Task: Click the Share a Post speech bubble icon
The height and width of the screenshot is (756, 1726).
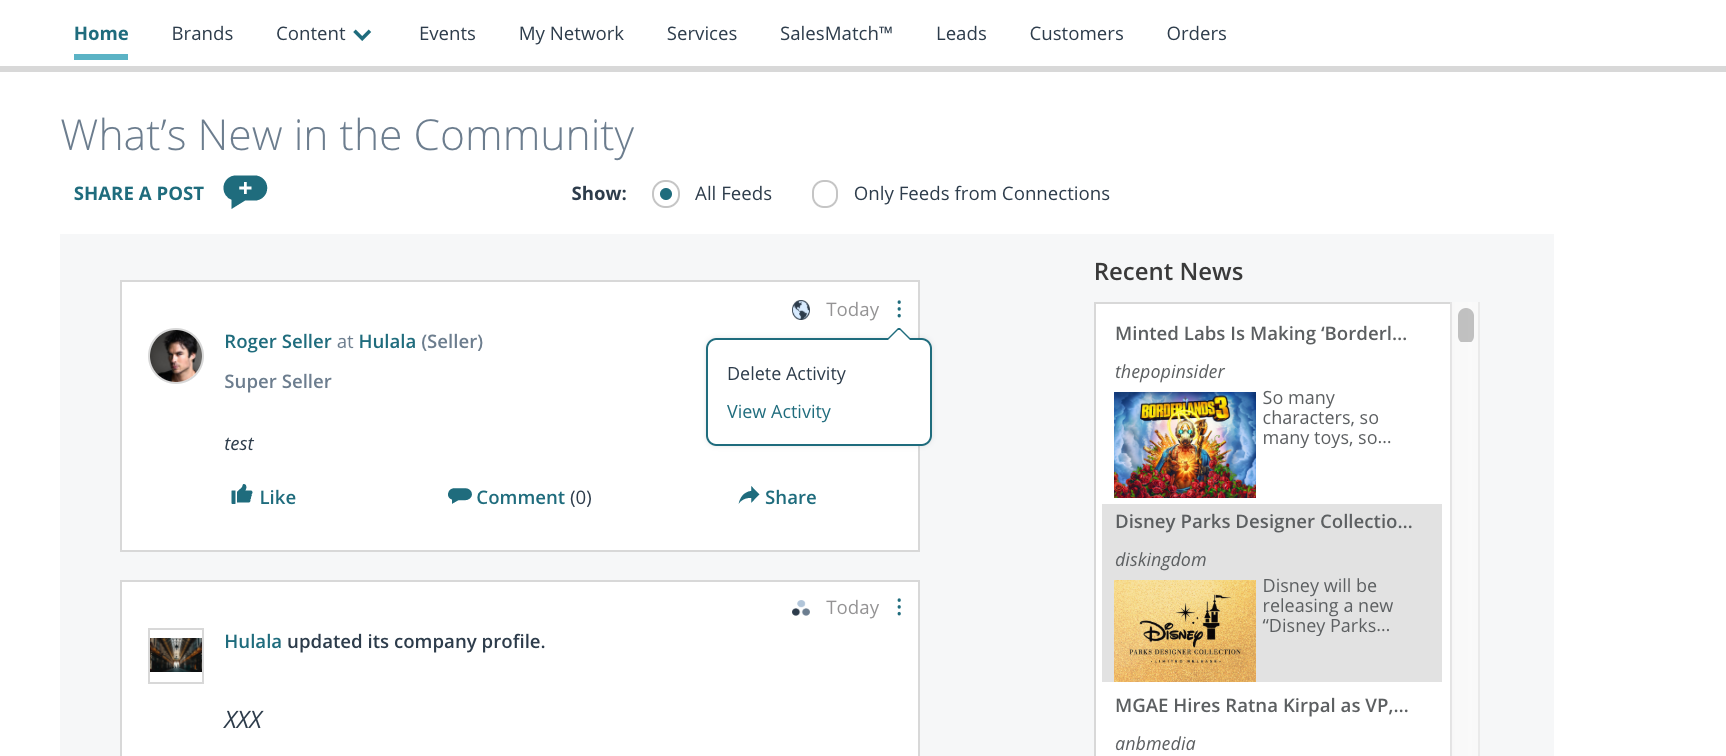Action: coord(245,191)
